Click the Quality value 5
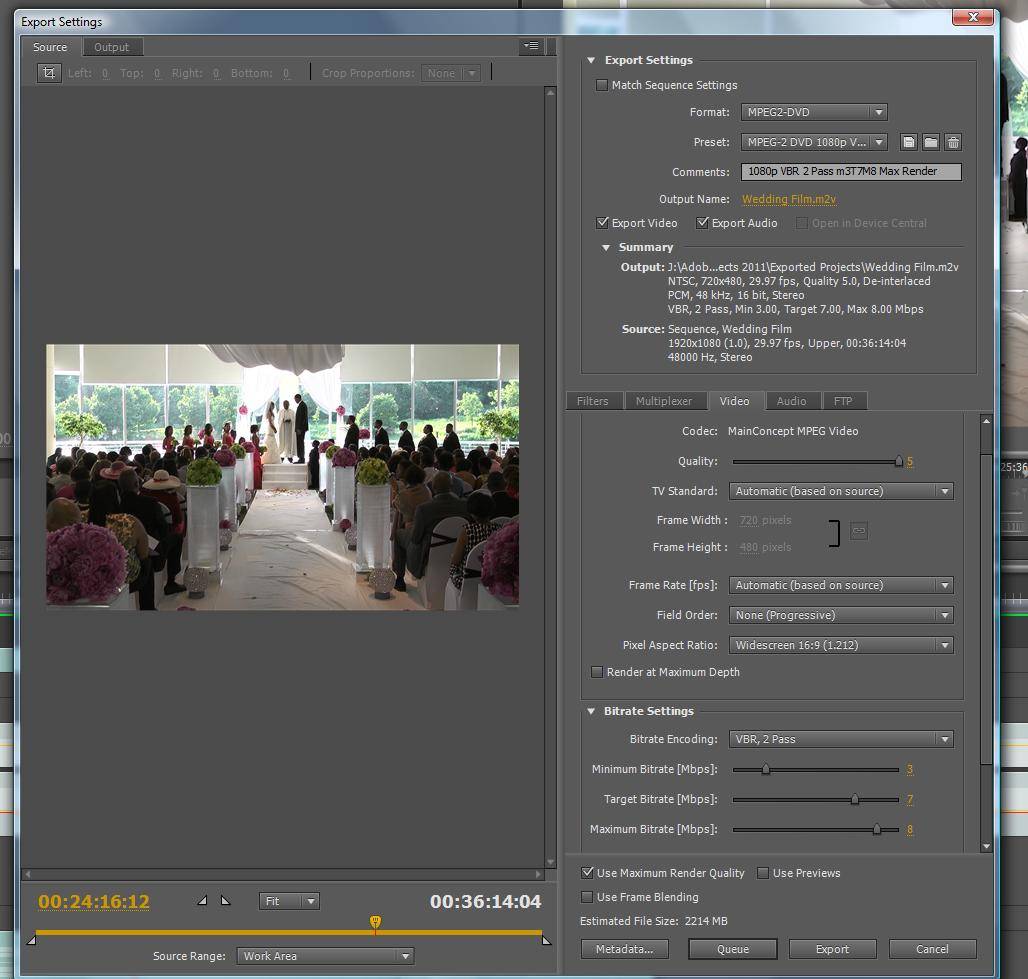Screen dimensions: 1028x979 click(x=910, y=462)
